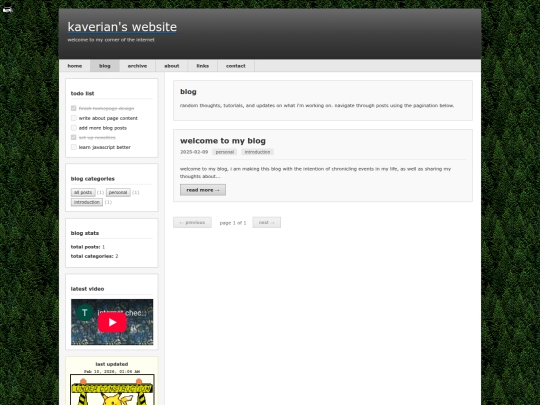Click the introduction tag under post title
This screenshot has width=540, height=405.
click(258, 152)
